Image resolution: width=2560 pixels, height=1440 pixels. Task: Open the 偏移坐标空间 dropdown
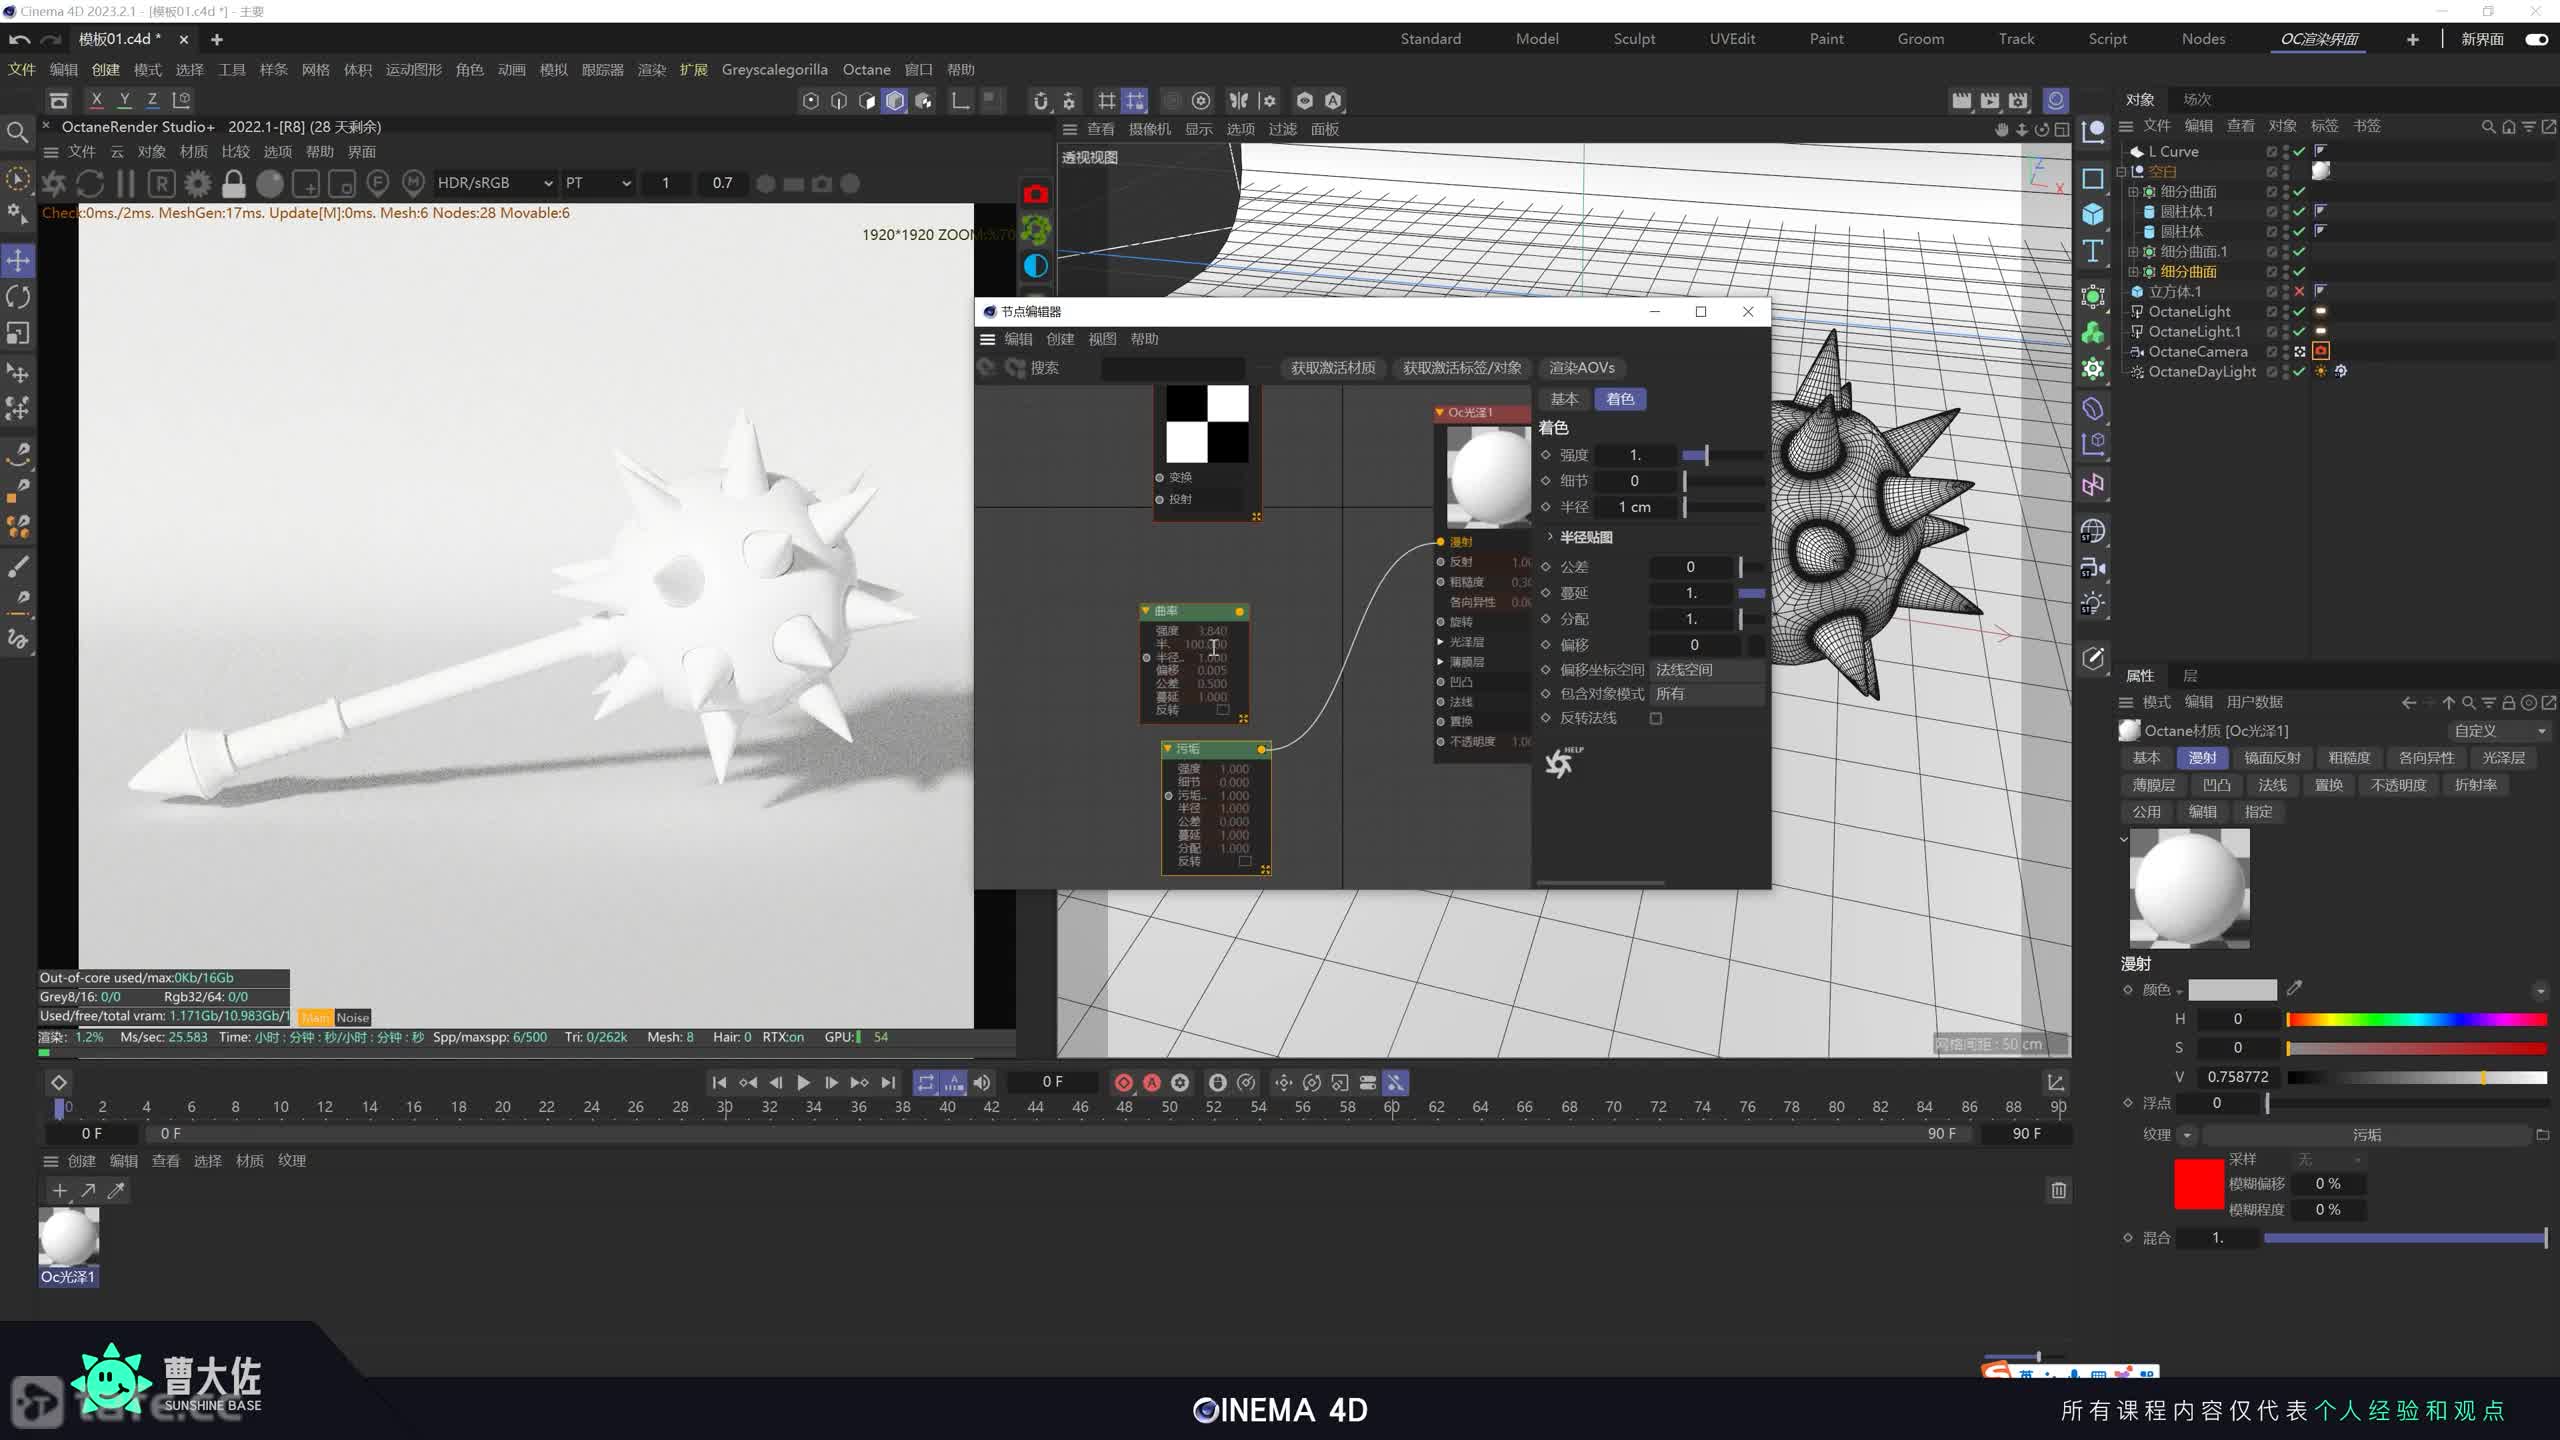point(1706,670)
